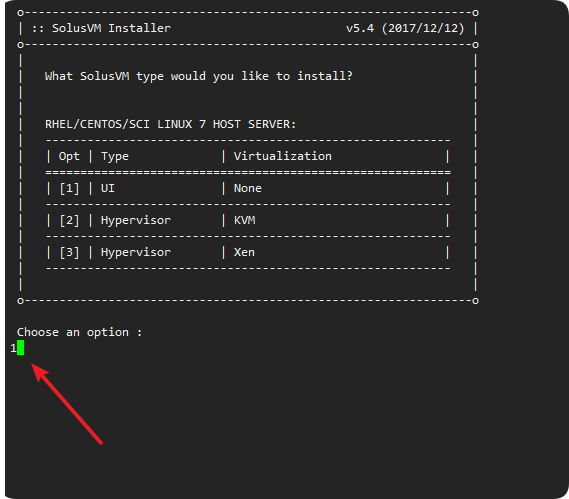
Task: Click the 'KVM' virtualization value
Action: [245, 220]
